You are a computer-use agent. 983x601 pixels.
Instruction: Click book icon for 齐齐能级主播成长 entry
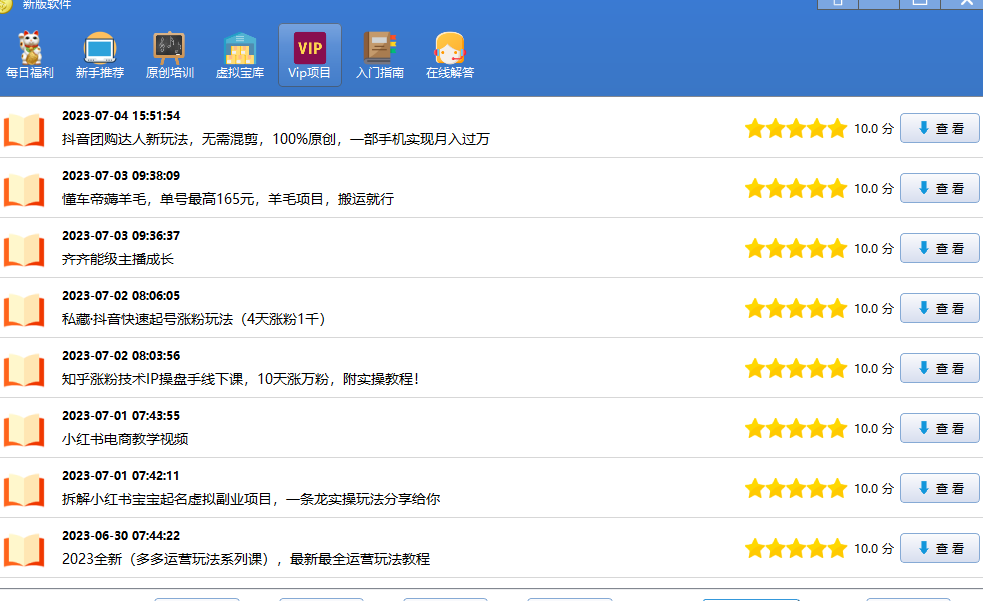click(24, 250)
